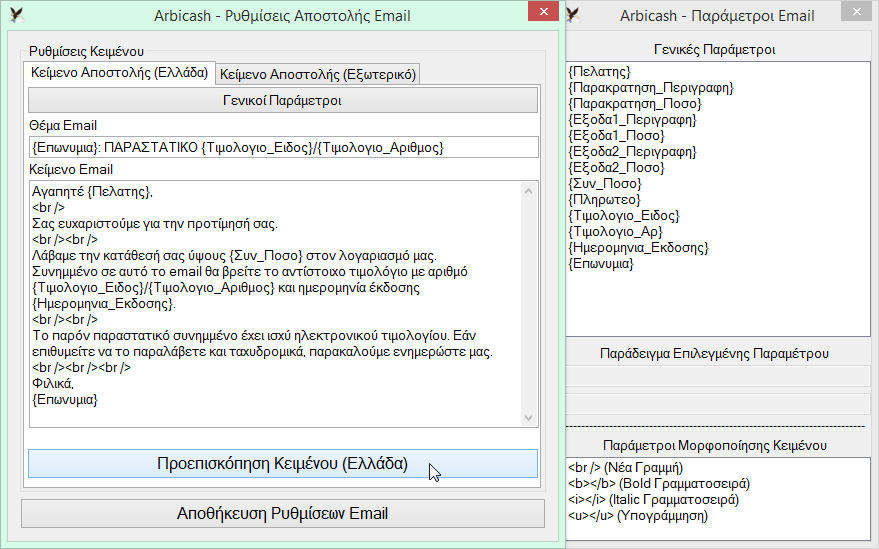Select <br /> (Νέα Γραμμή) formatting parameter
This screenshot has width=879, height=549.
tap(625, 468)
